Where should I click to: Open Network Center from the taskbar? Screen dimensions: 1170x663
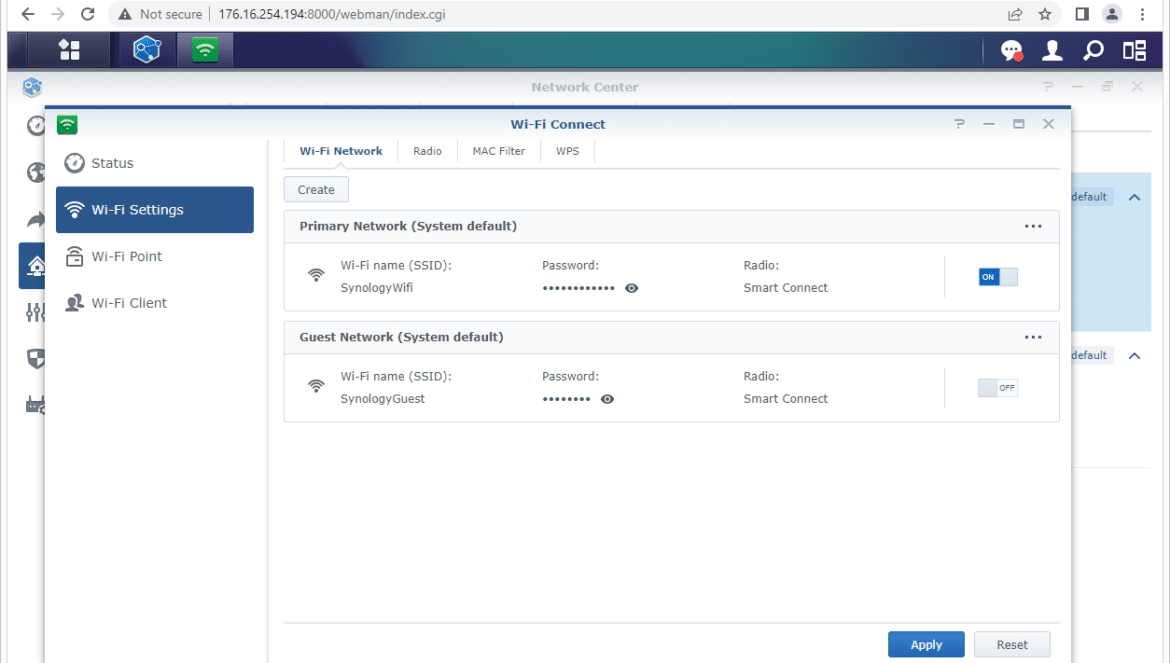(x=146, y=50)
